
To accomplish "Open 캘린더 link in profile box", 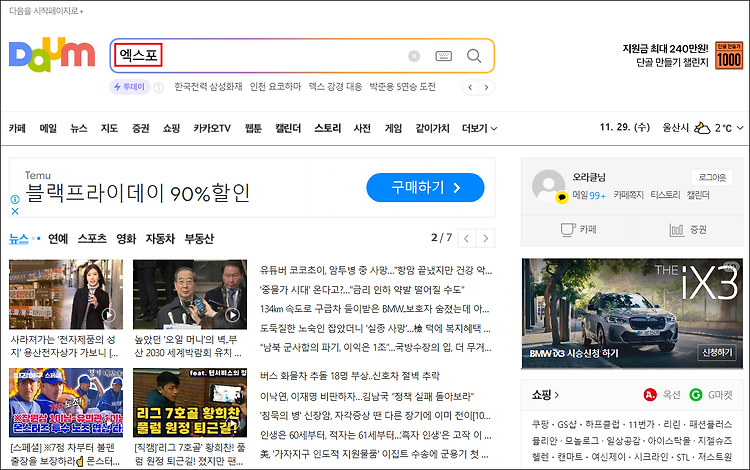I will coord(698,195).
